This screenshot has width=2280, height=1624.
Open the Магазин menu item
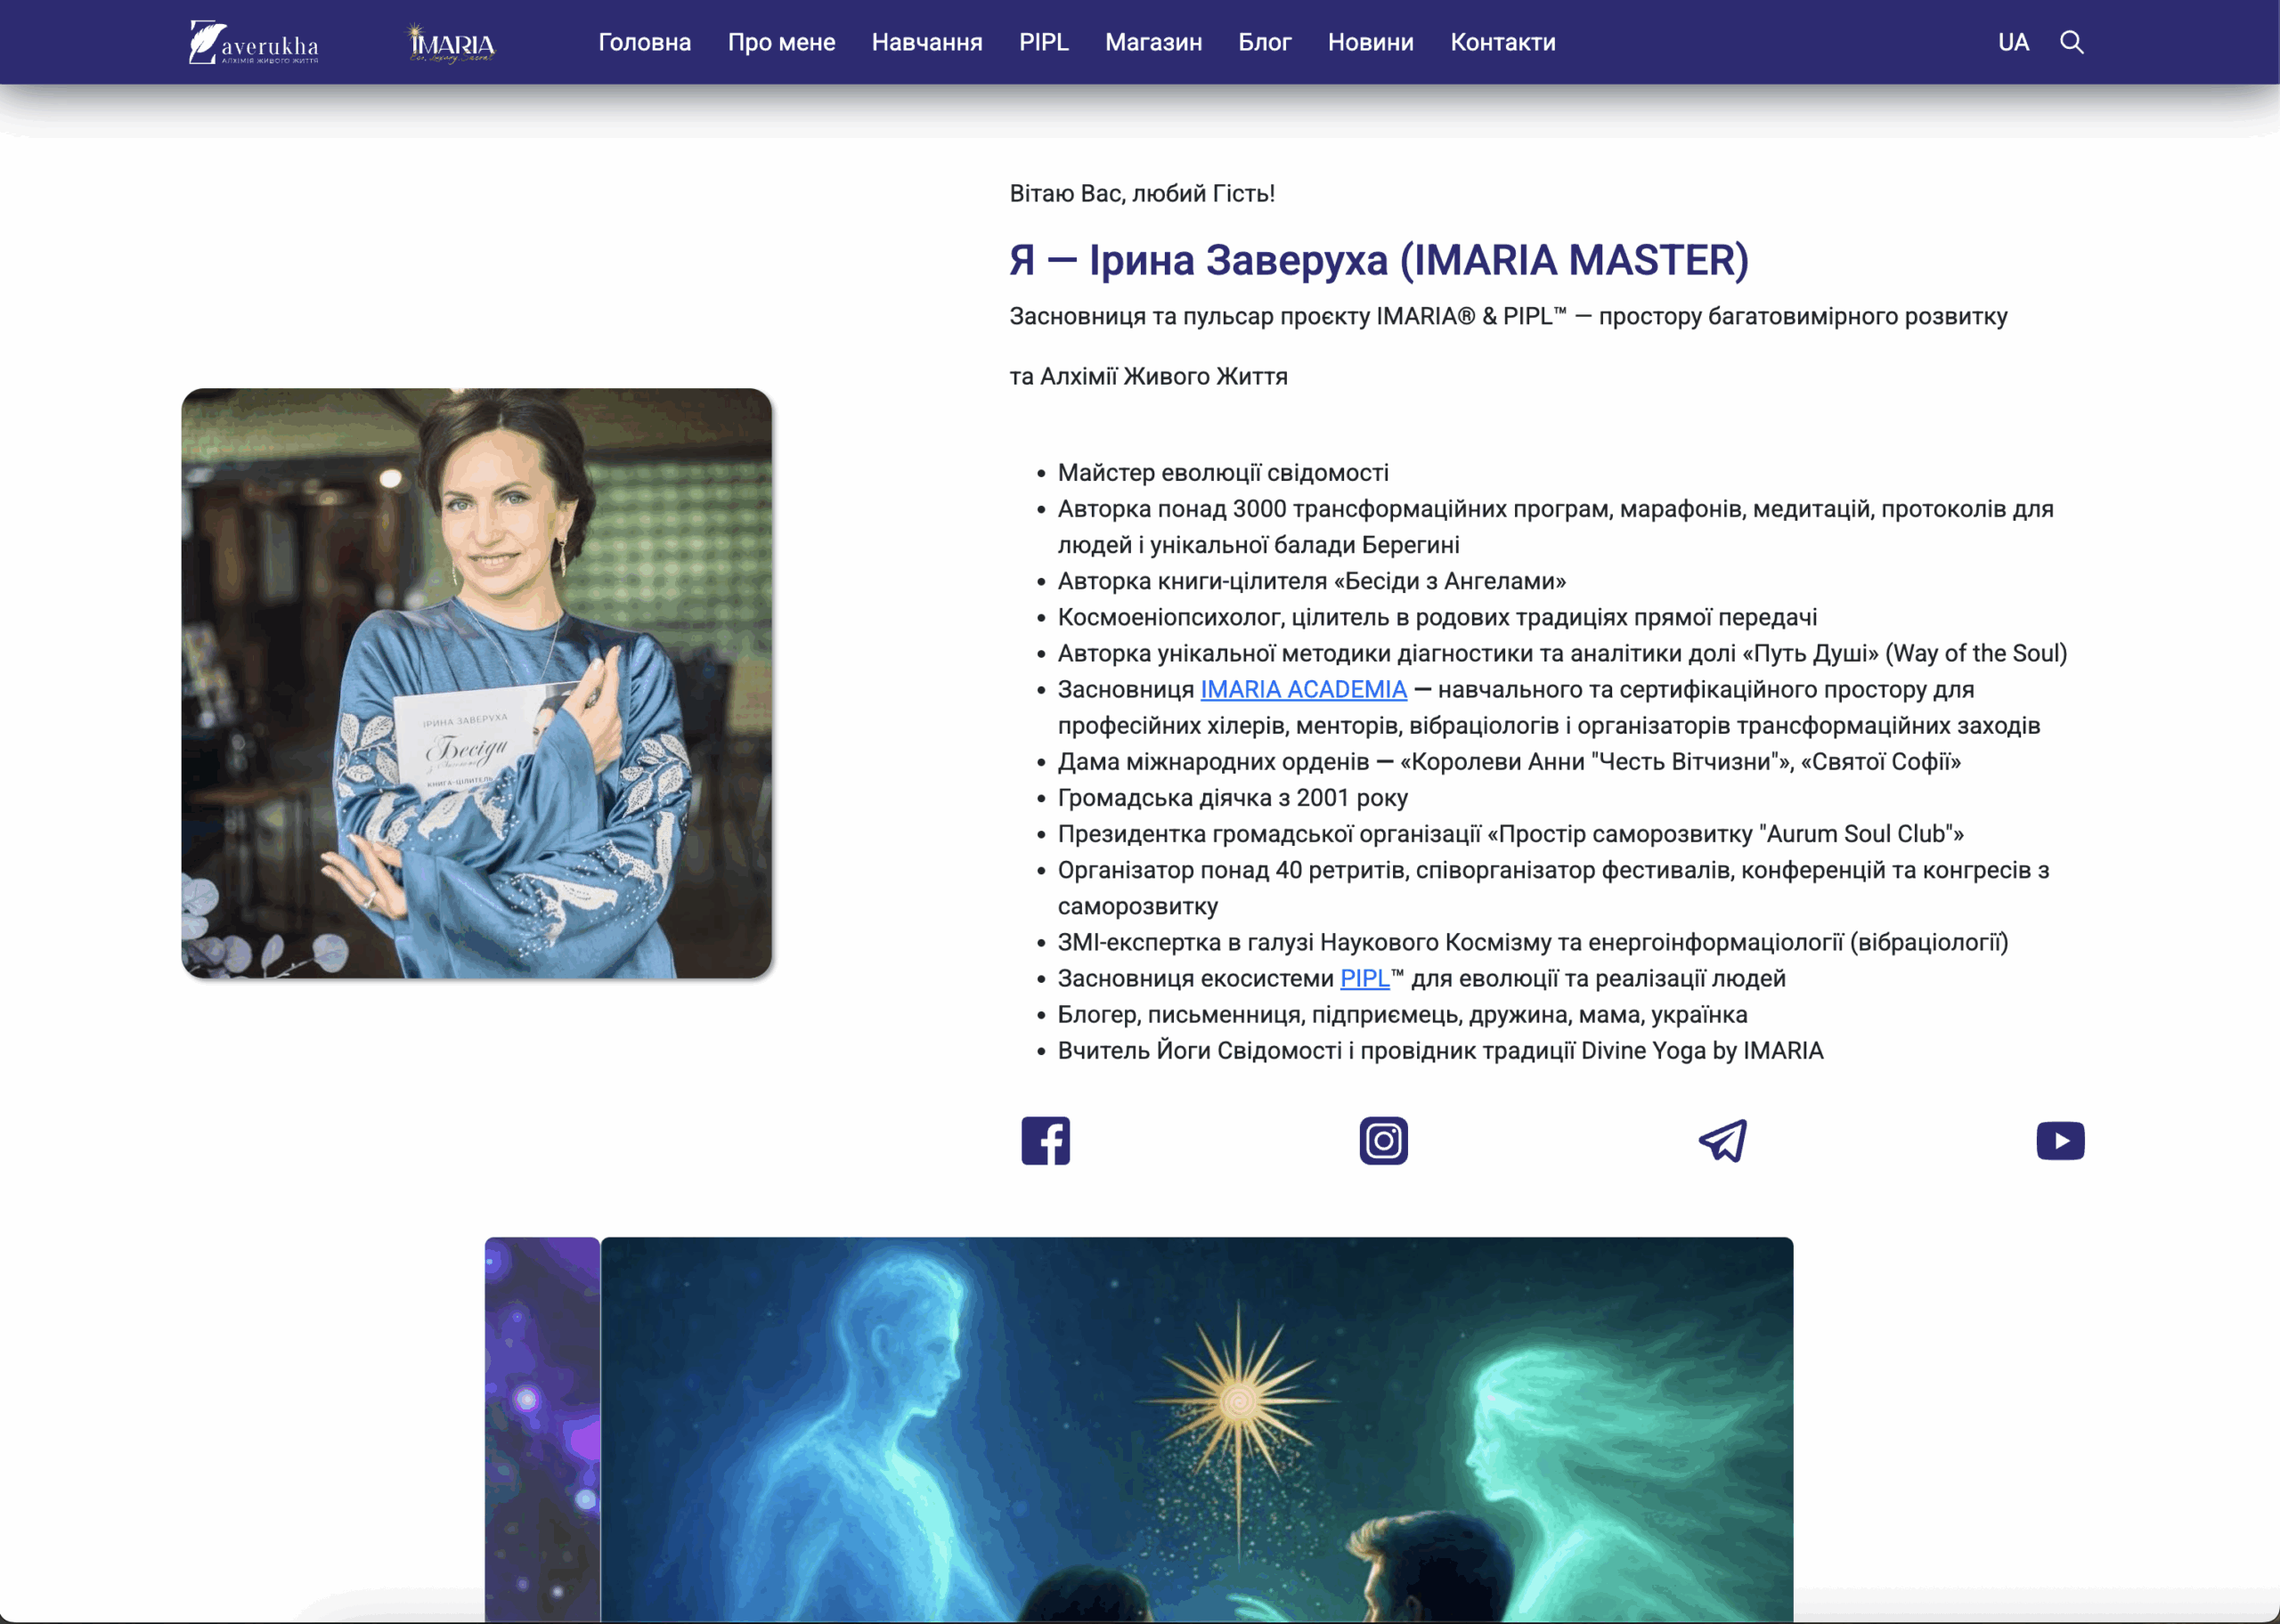[1153, 42]
